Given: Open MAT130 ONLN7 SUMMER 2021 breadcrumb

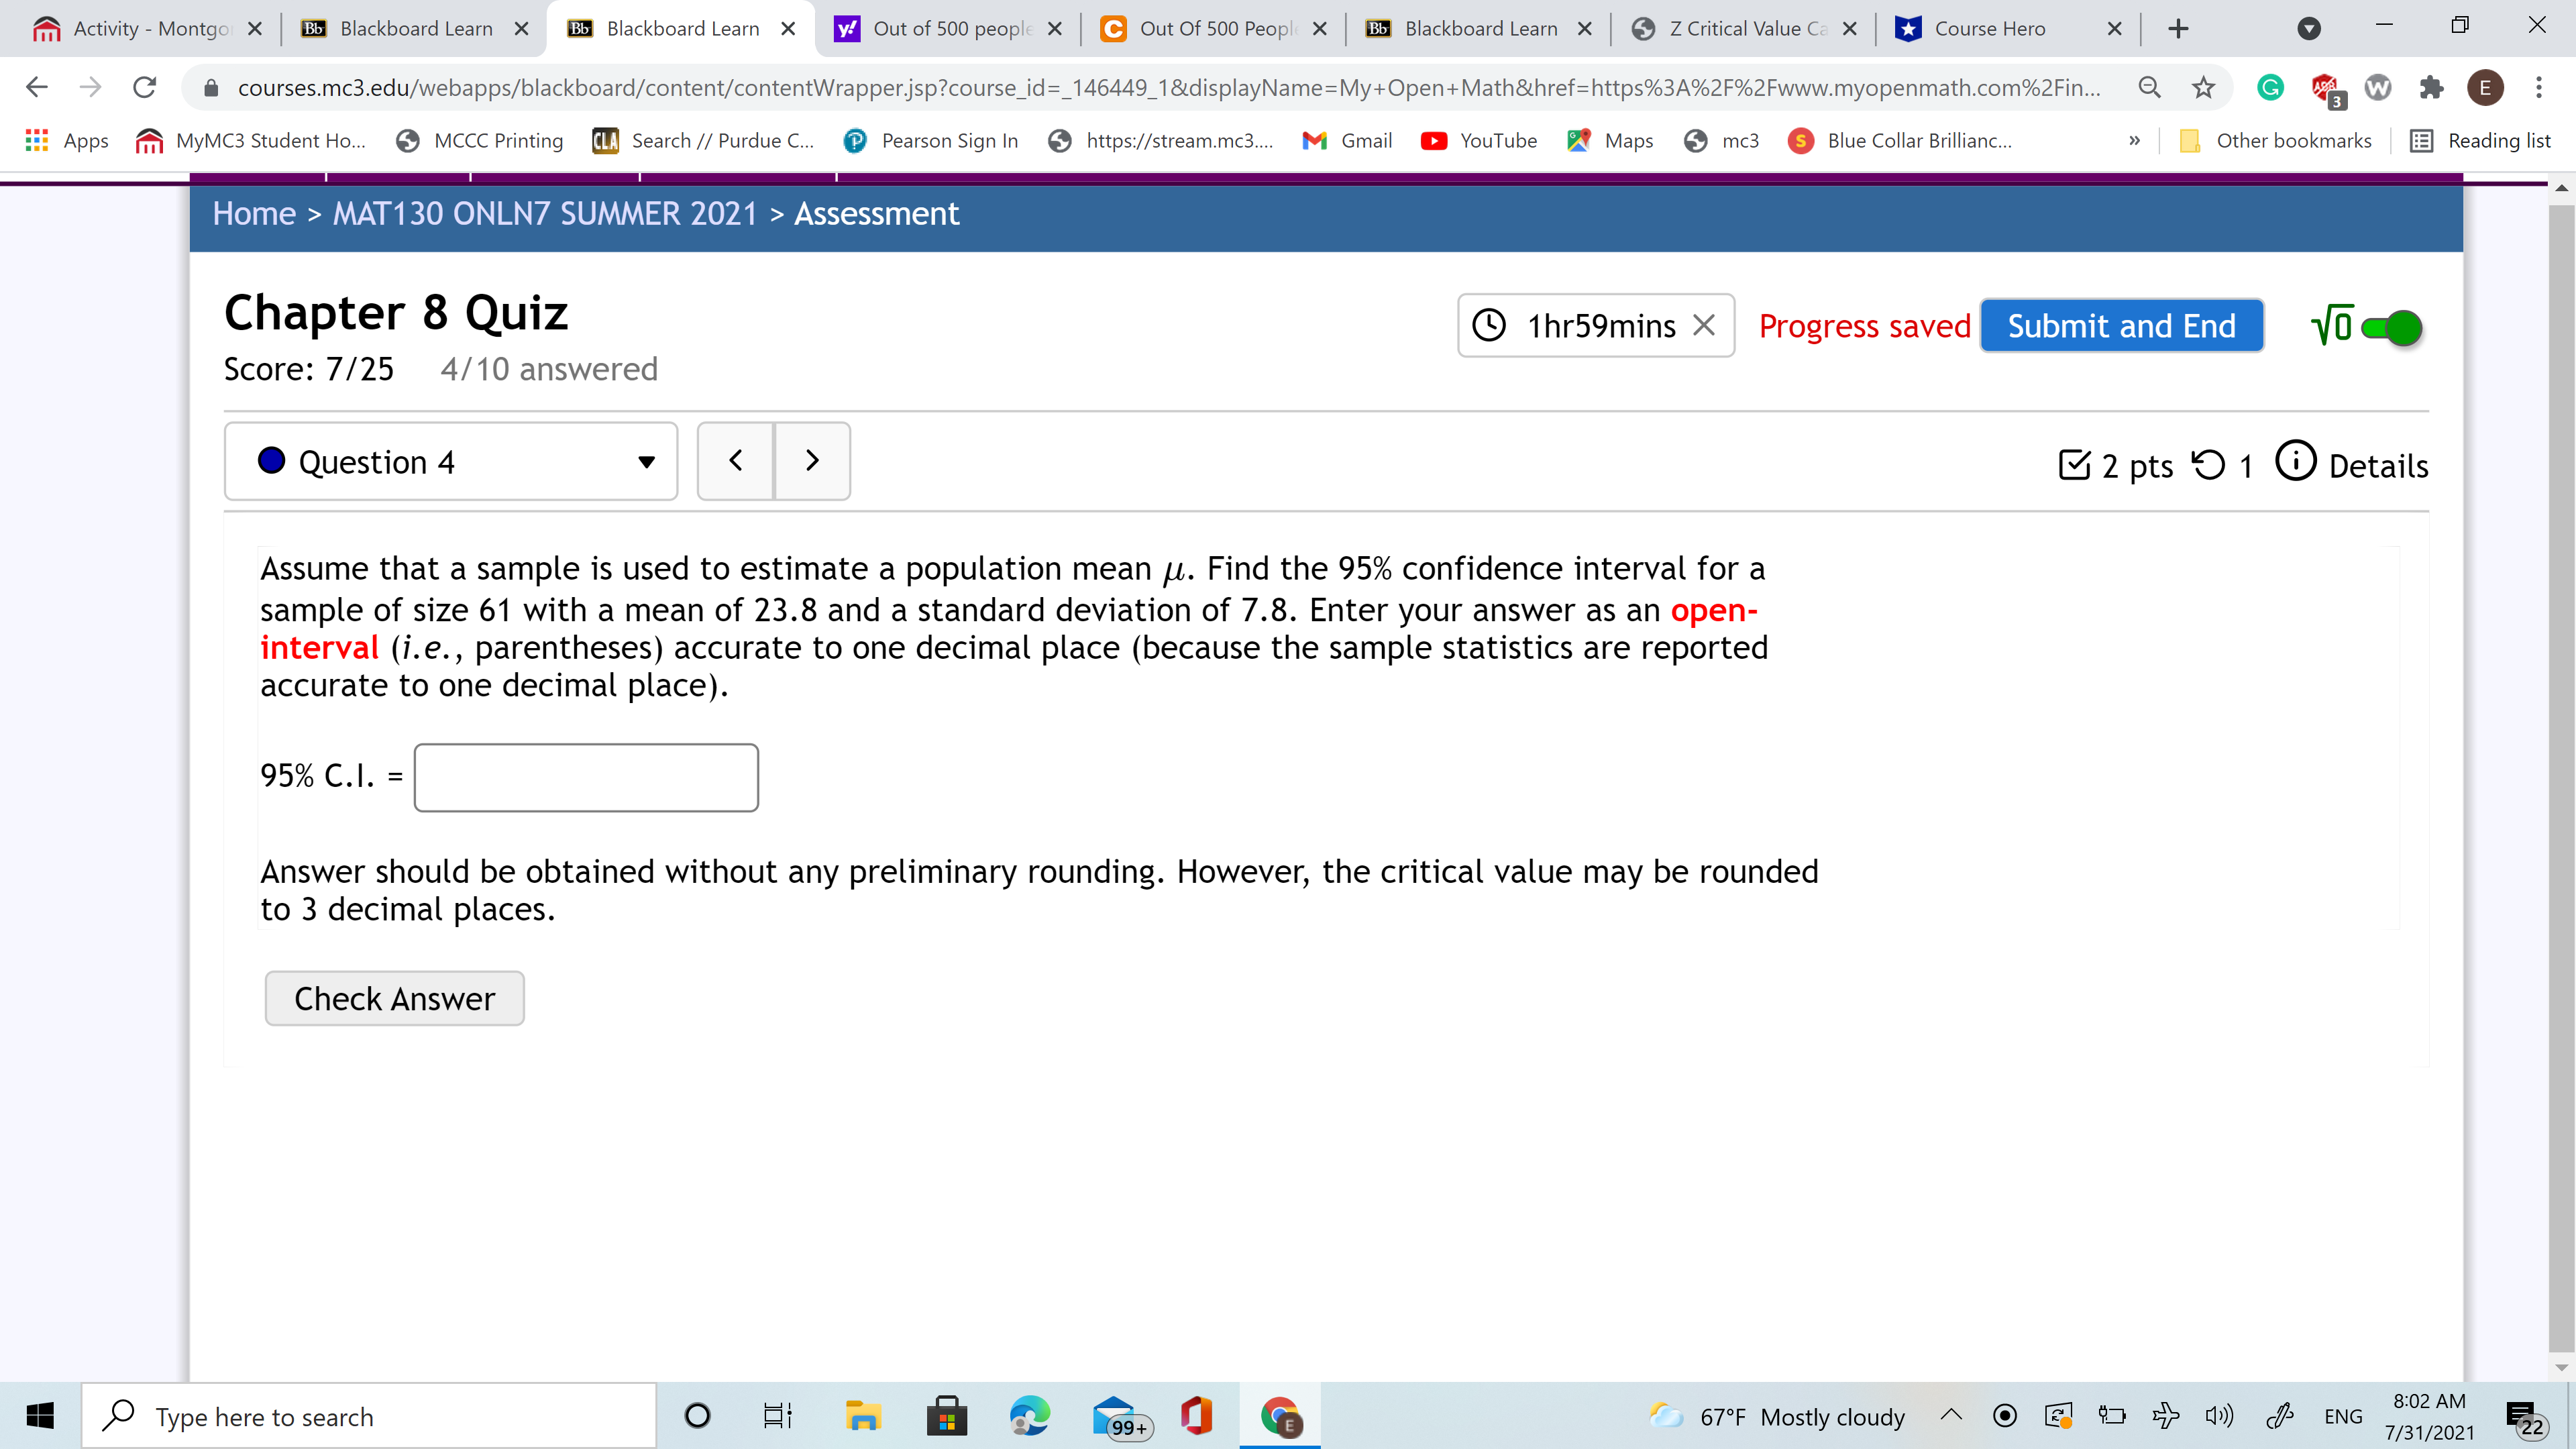Looking at the screenshot, I should tap(545, 214).
